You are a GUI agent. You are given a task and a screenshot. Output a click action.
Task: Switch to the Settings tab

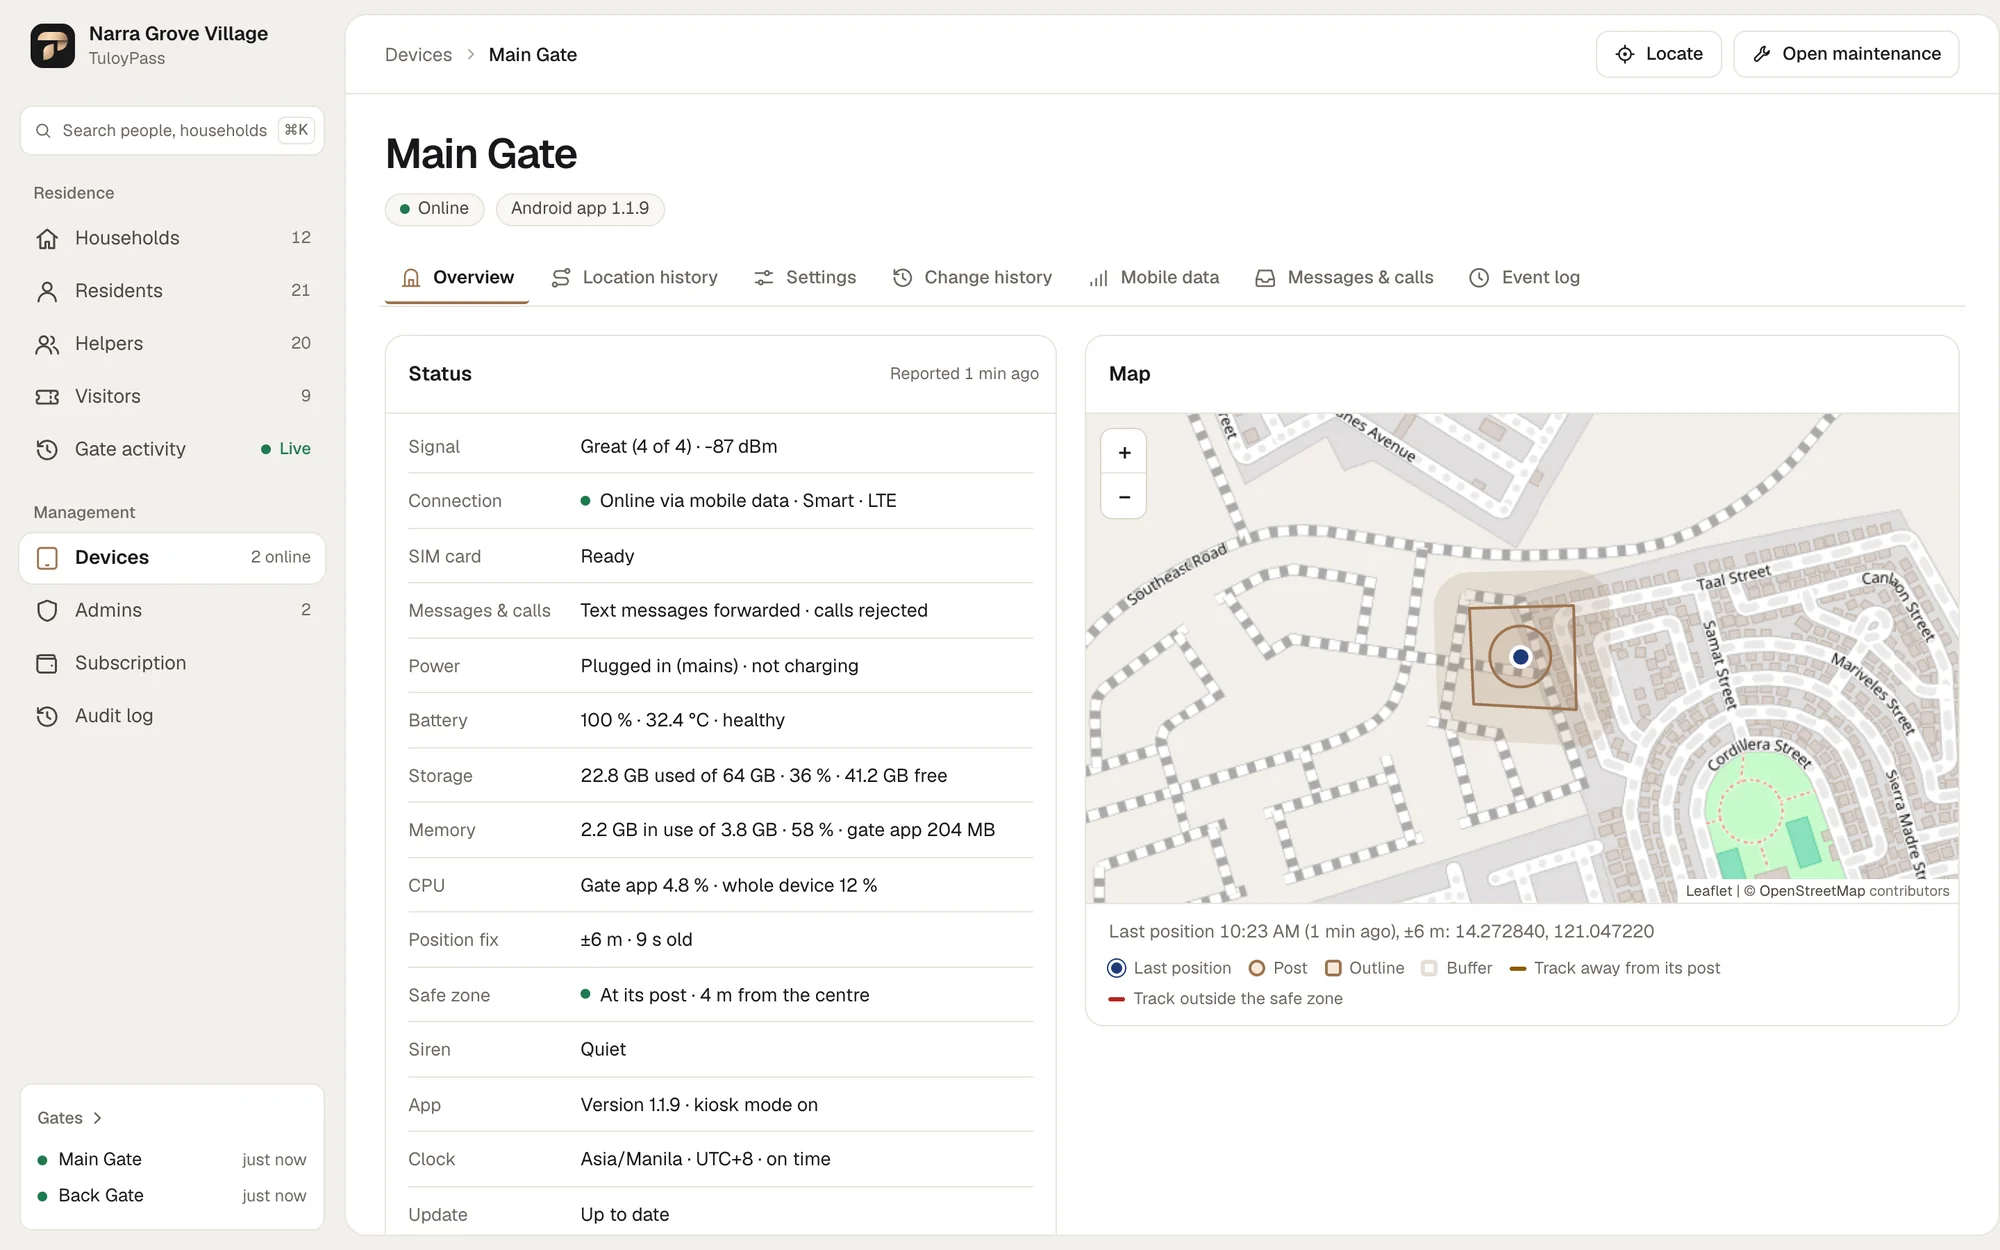pyautogui.click(x=805, y=278)
